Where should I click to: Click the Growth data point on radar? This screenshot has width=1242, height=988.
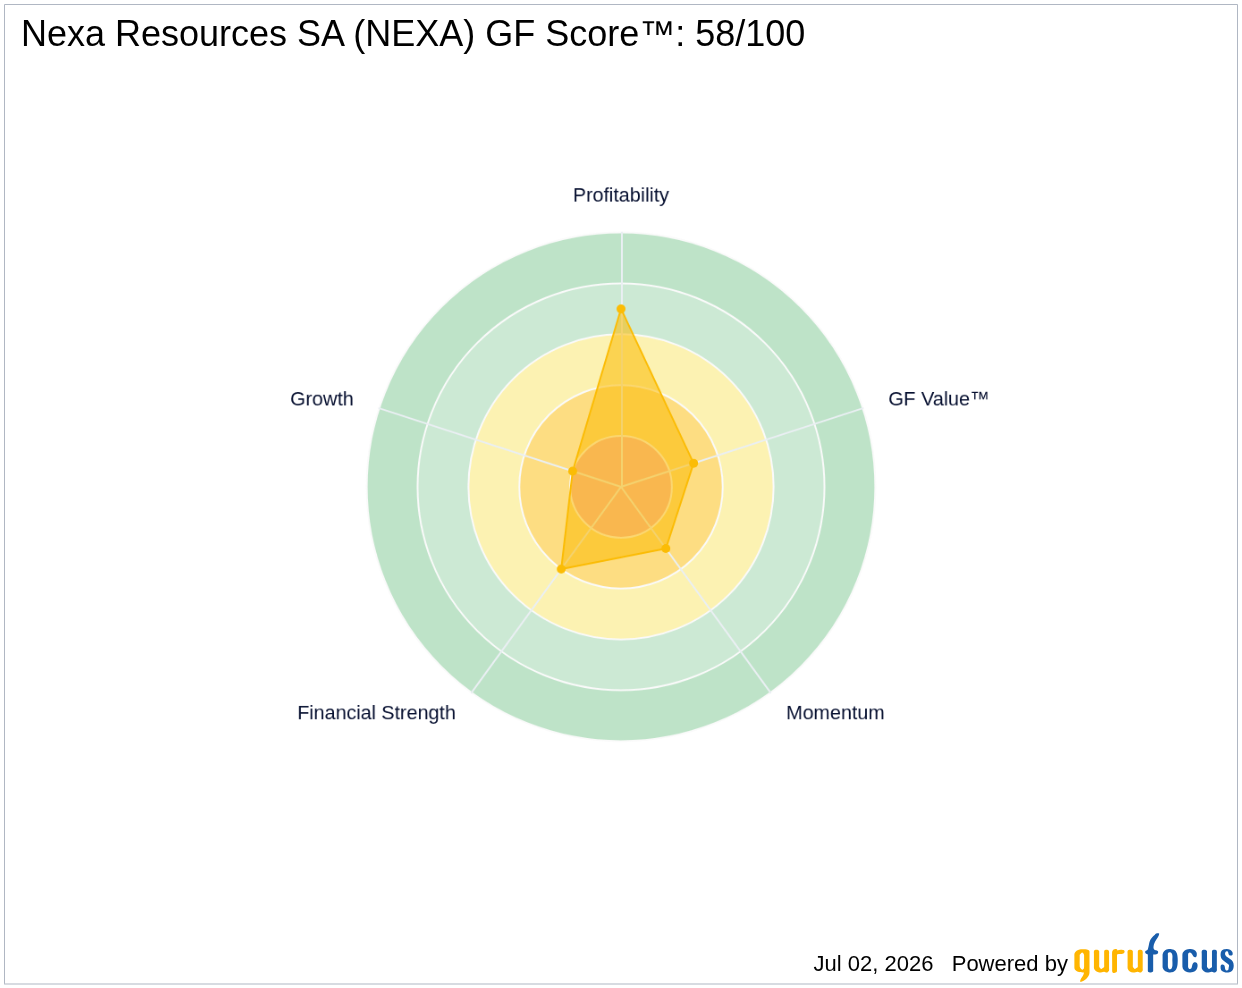click(x=572, y=471)
